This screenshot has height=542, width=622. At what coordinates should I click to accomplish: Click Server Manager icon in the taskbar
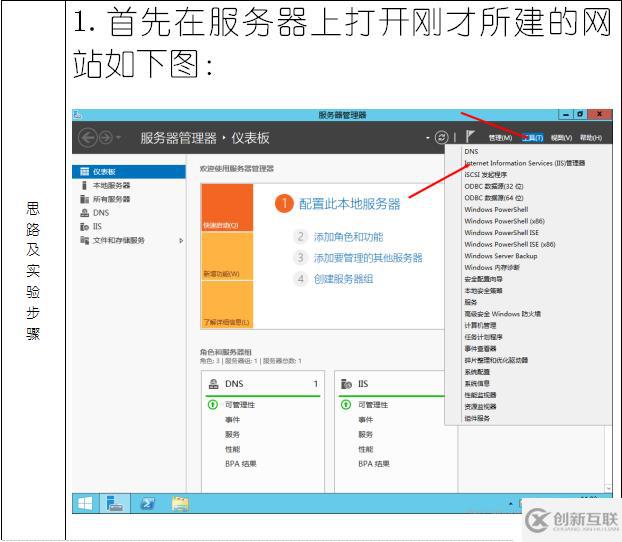114,504
